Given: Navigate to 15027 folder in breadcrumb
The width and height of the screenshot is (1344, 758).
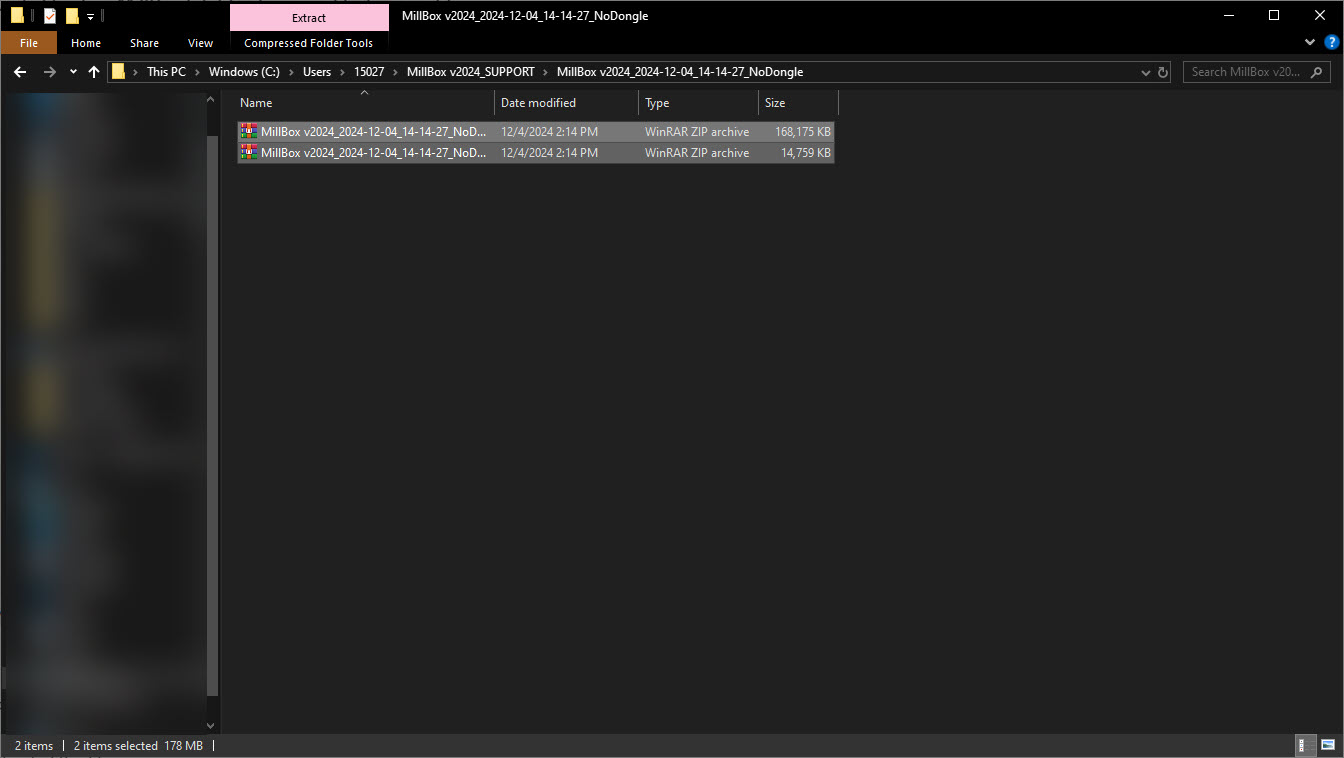Looking at the screenshot, I should (369, 72).
